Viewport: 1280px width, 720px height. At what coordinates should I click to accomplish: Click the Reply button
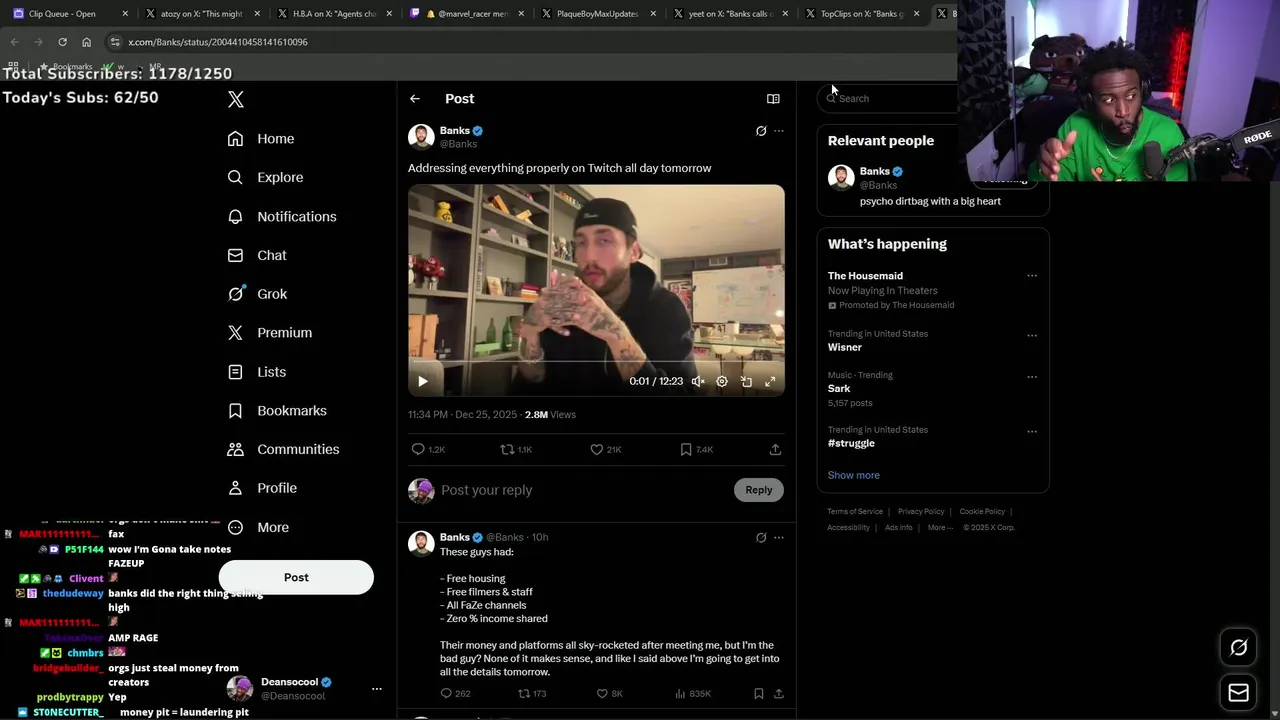tap(759, 490)
